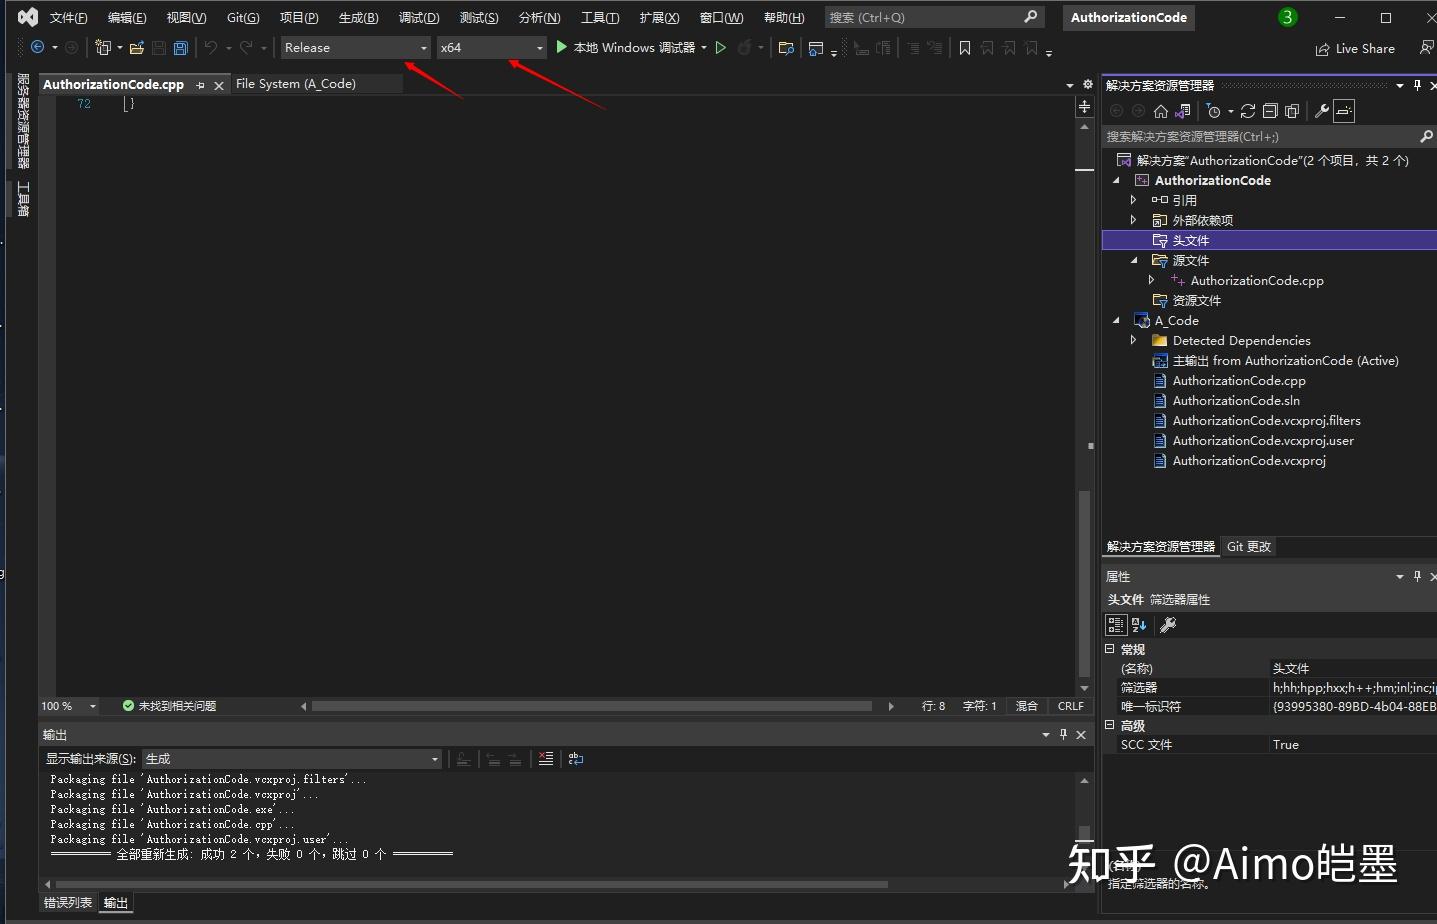Open the Properties wrench icon in Solution Explorer

1321,111
